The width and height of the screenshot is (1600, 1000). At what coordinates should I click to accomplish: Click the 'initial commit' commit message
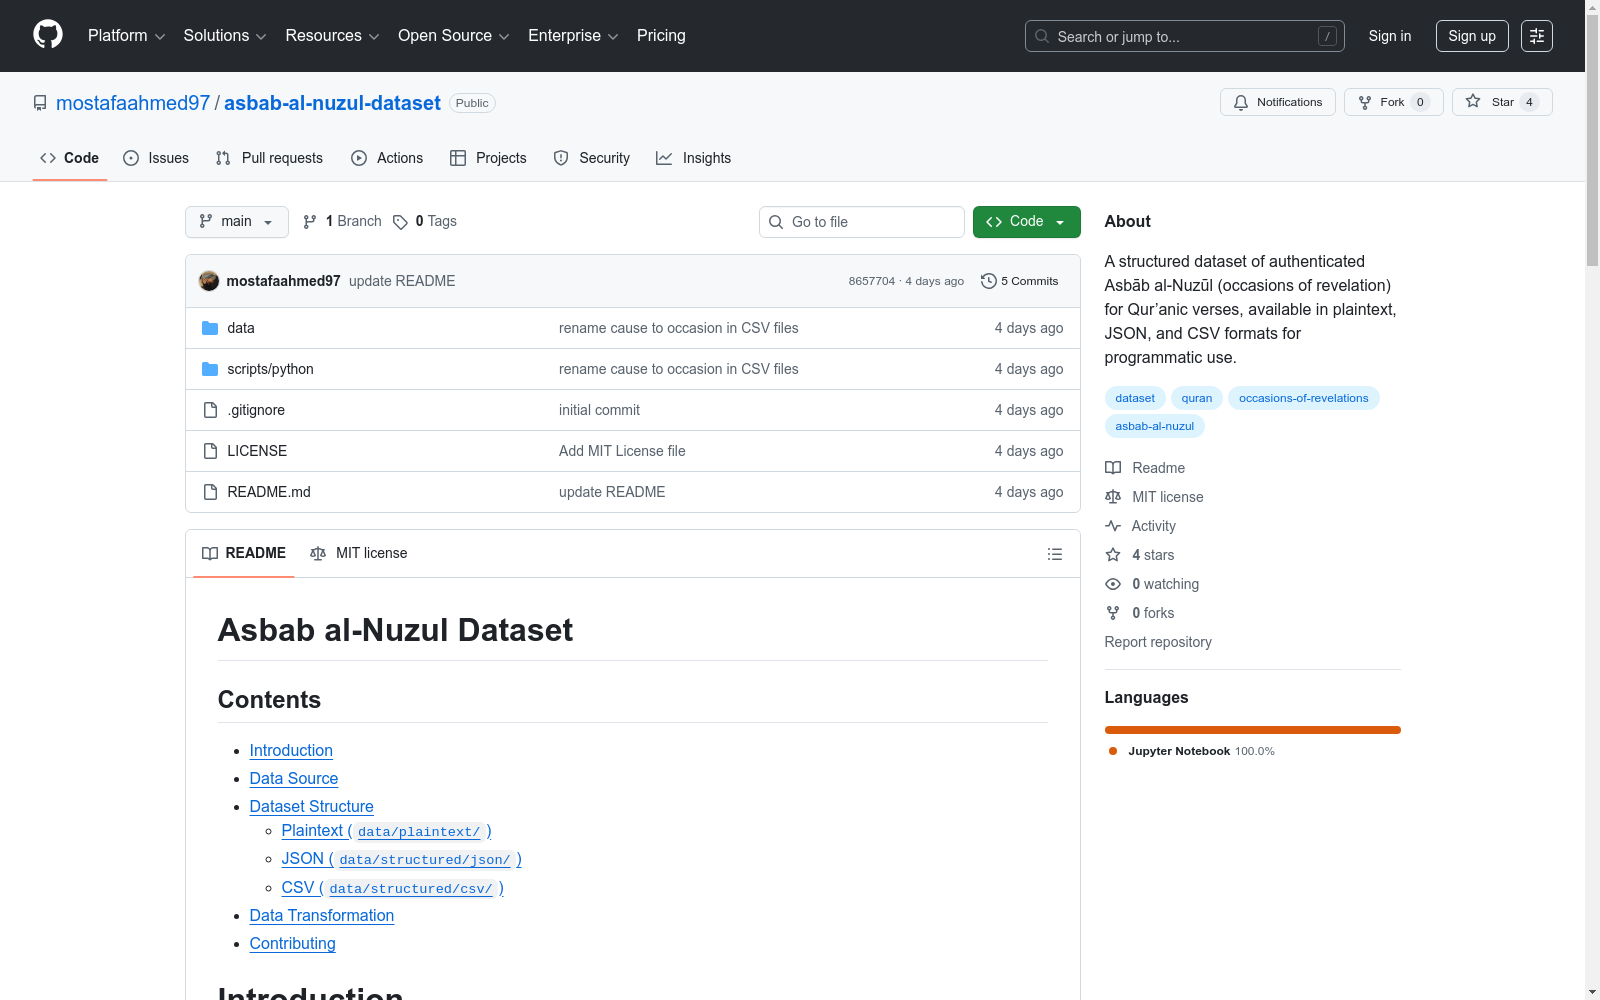point(599,410)
